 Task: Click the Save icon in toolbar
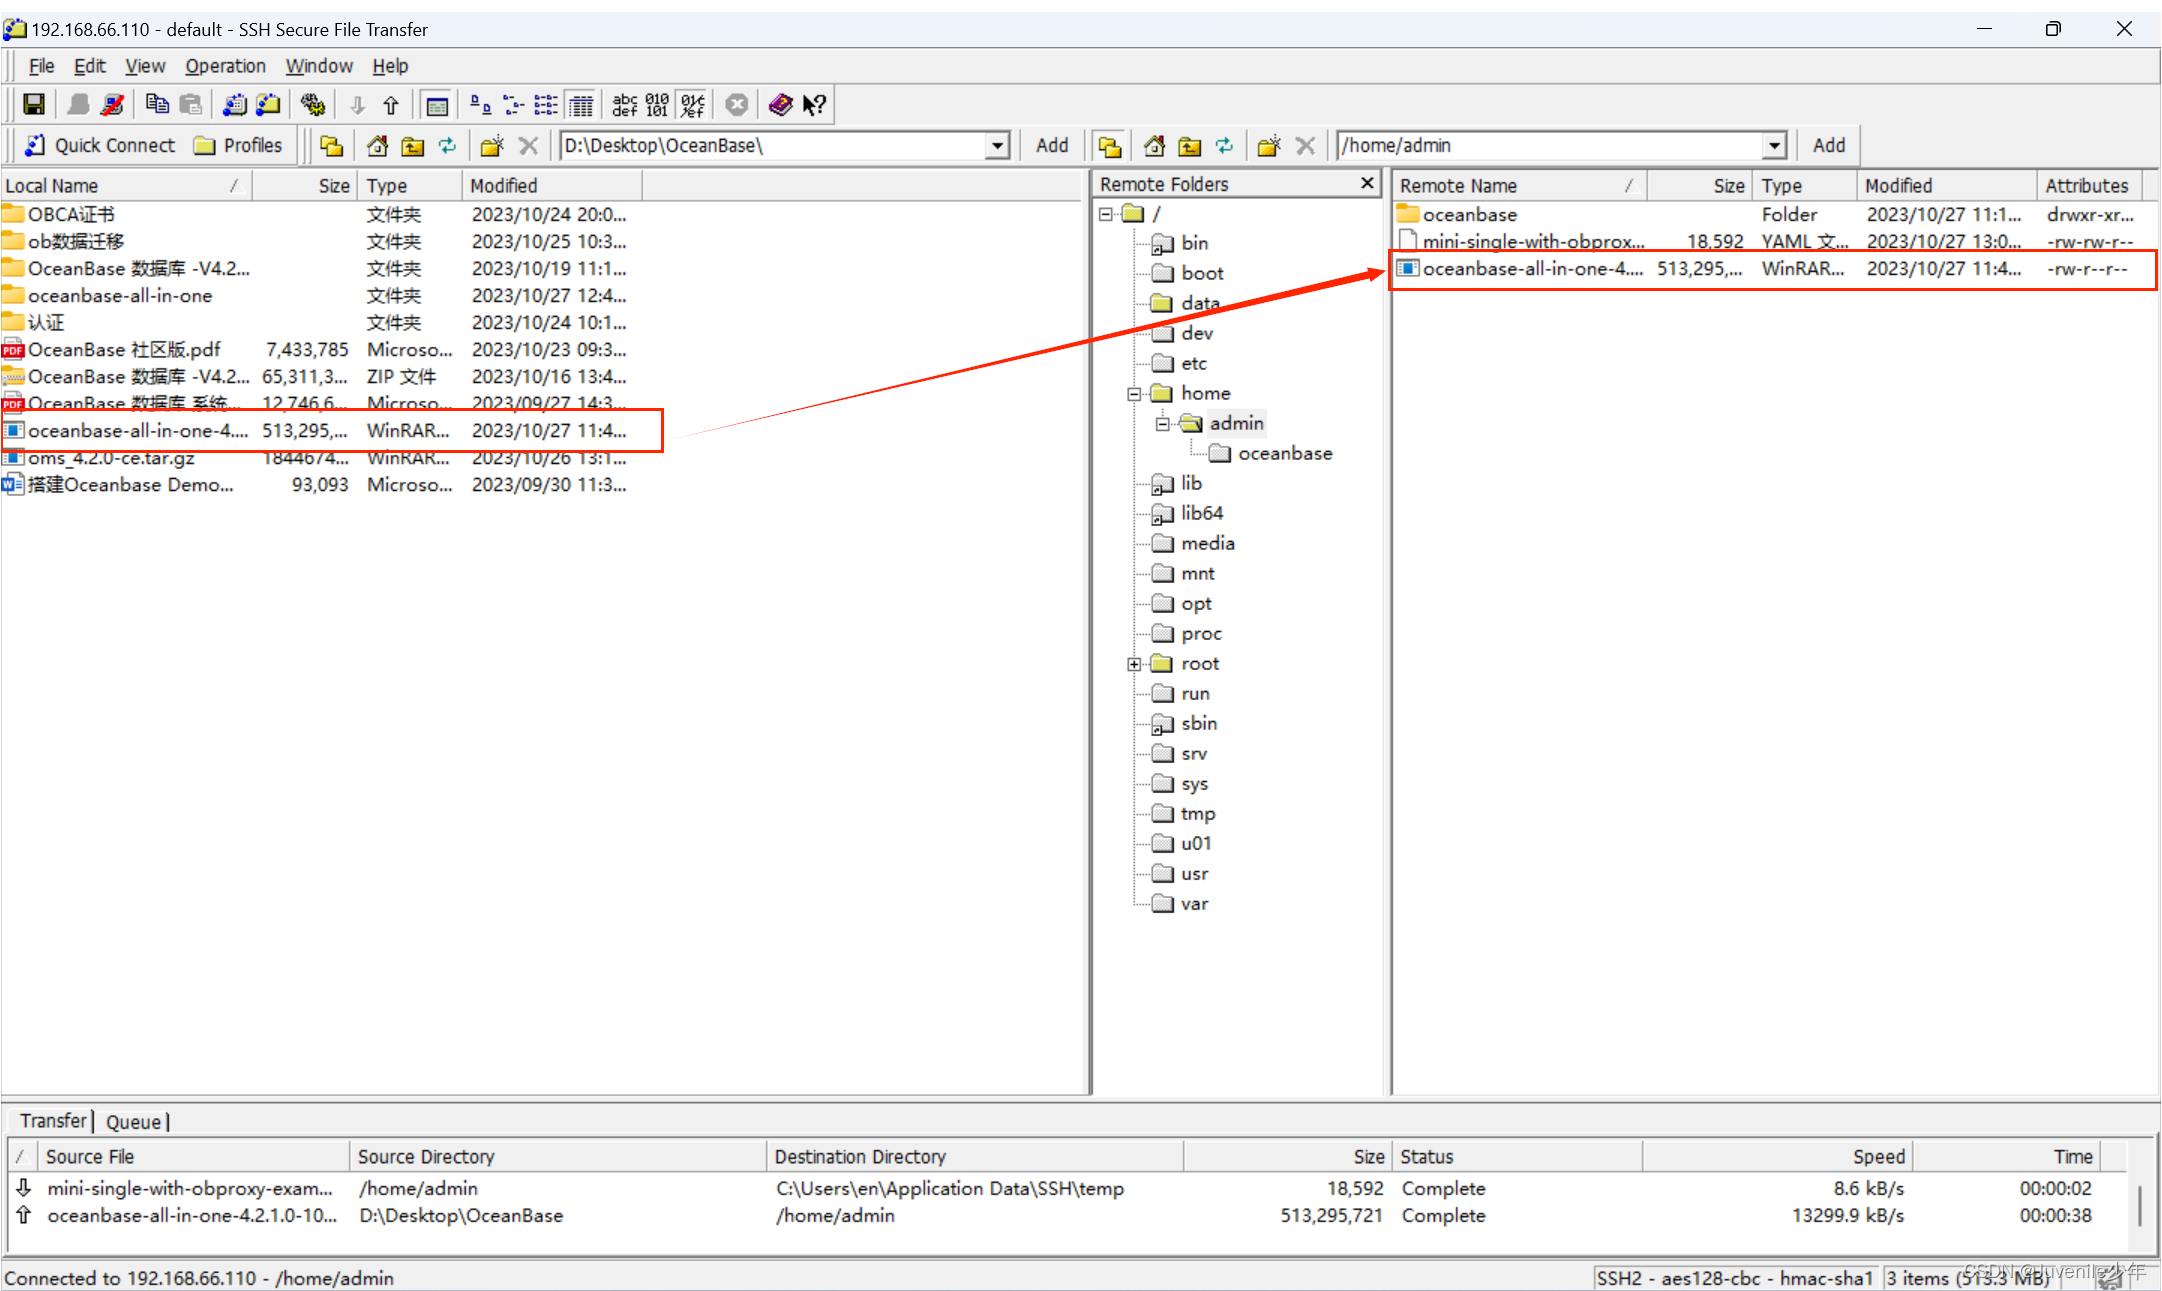pyautogui.click(x=34, y=105)
